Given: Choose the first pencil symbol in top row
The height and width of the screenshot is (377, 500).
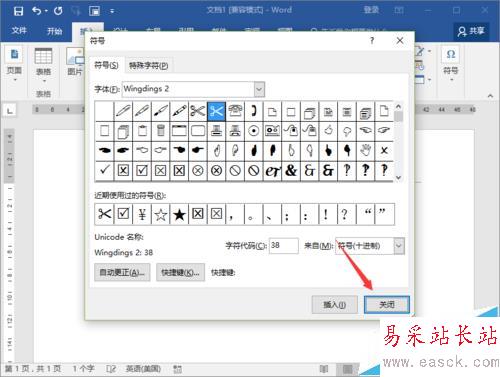Looking at the screenshot, I should [x=123, y=111].
